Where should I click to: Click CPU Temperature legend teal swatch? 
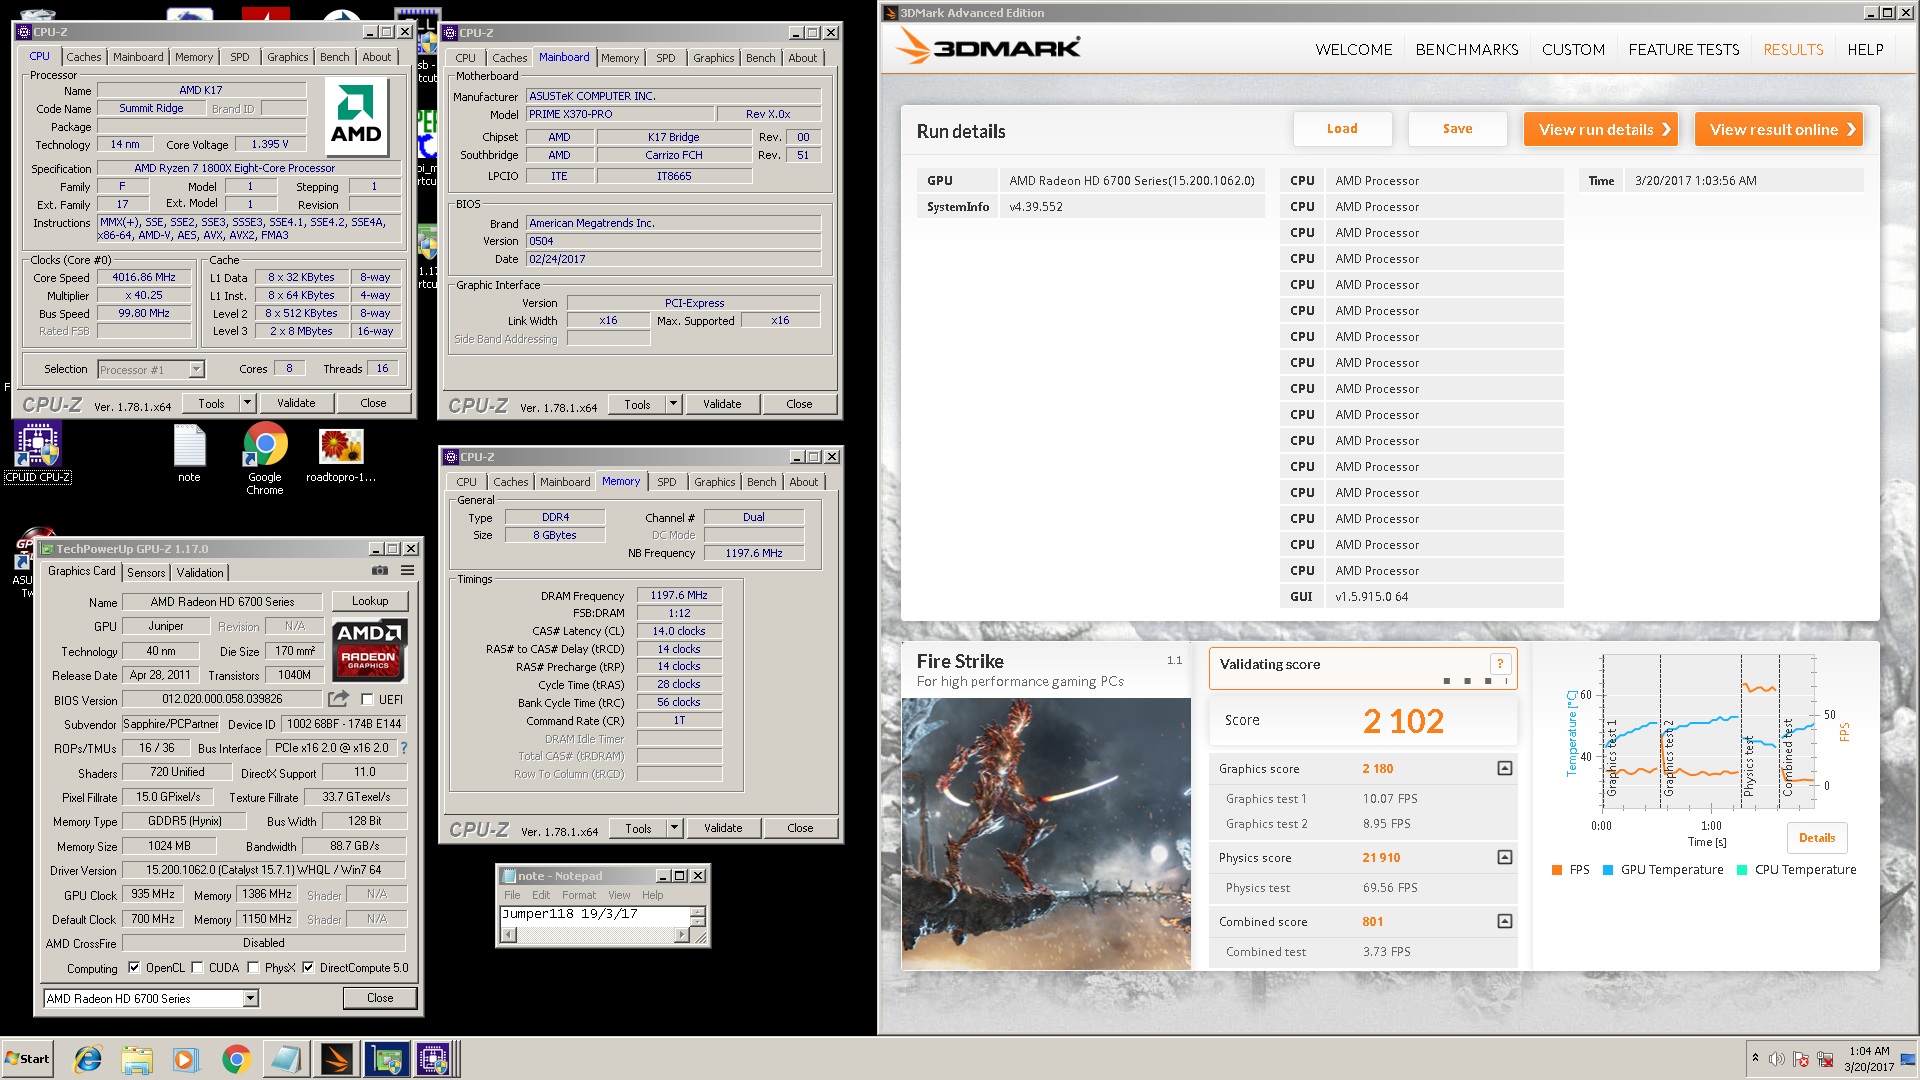pos(1741,870)
